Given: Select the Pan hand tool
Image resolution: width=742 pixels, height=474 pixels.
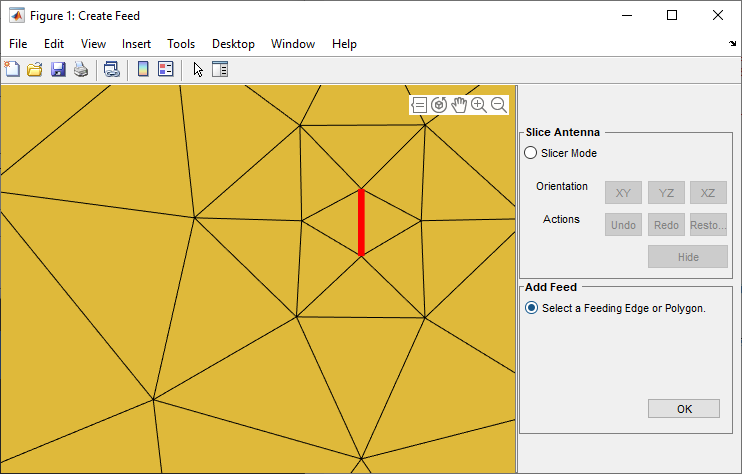Looking at the screenshot, I should click(459, 105).
